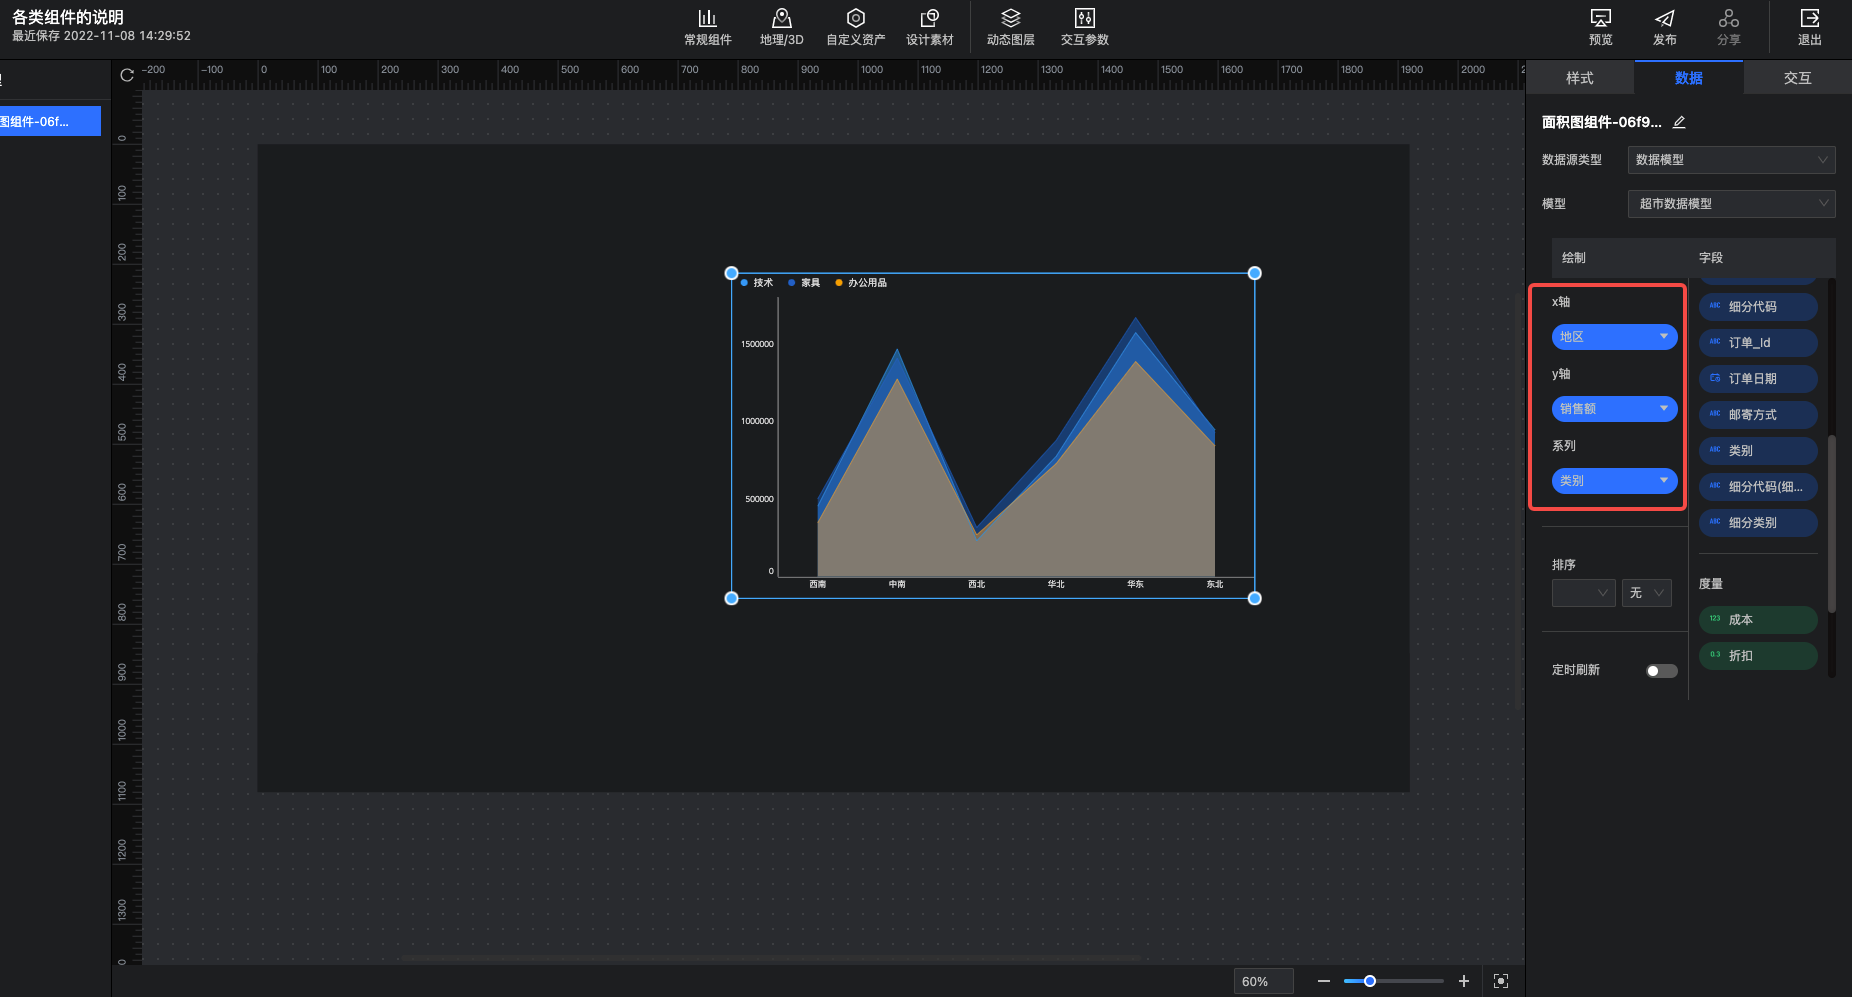Select the 细分类别 field
The width and height of the screenshot is (1852, 997).
(x=1758, y=523)
